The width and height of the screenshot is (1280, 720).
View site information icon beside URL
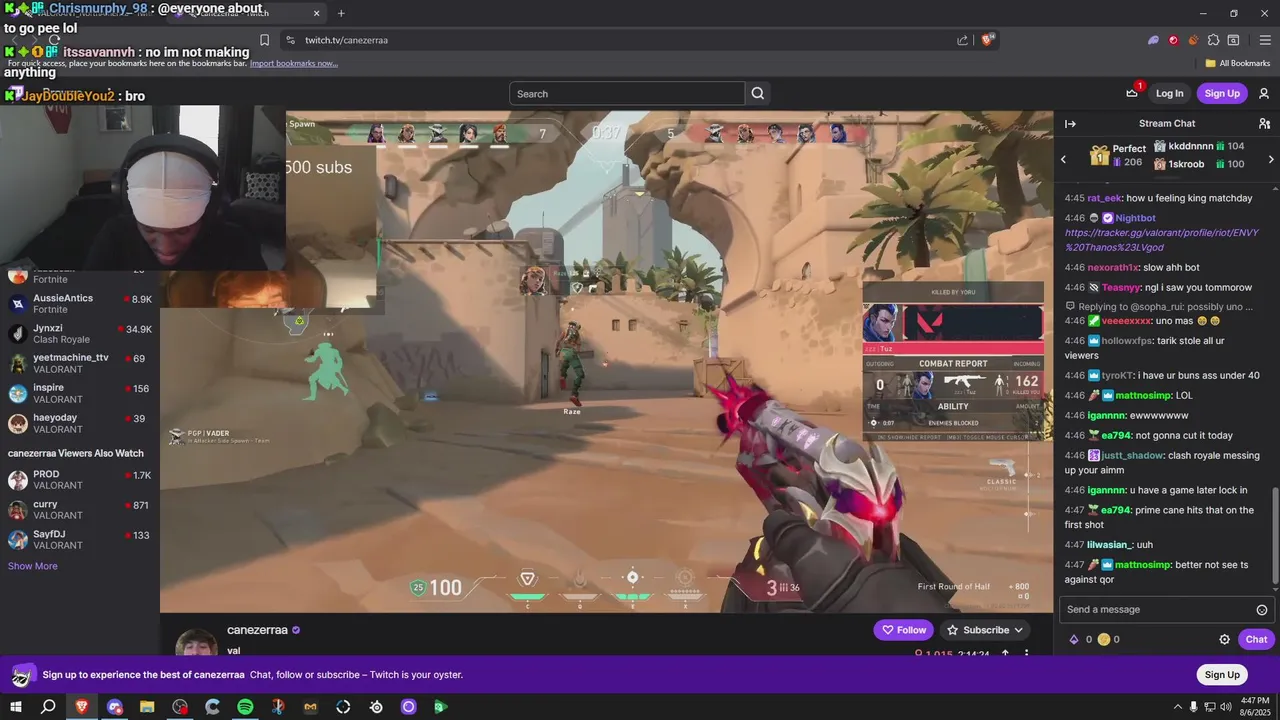pyautogui.click(x=290, y=40)
